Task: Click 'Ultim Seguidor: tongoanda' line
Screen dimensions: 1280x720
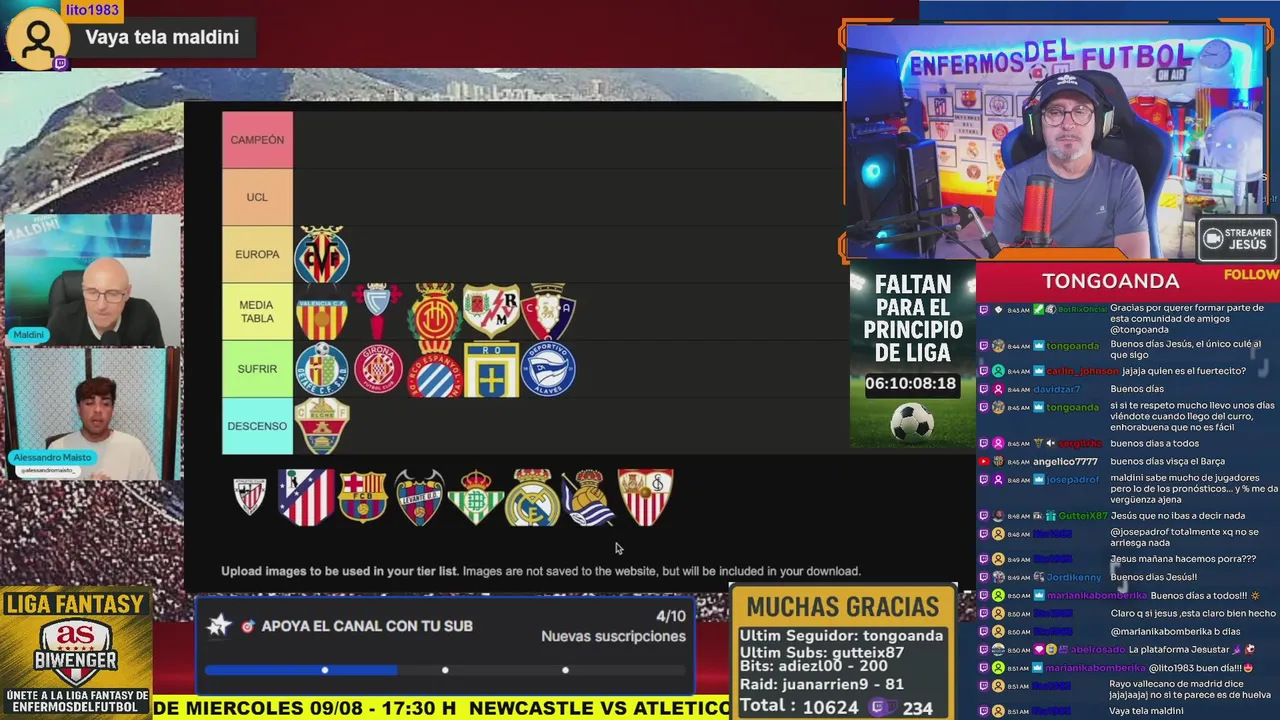Action: tap(841, 635)
